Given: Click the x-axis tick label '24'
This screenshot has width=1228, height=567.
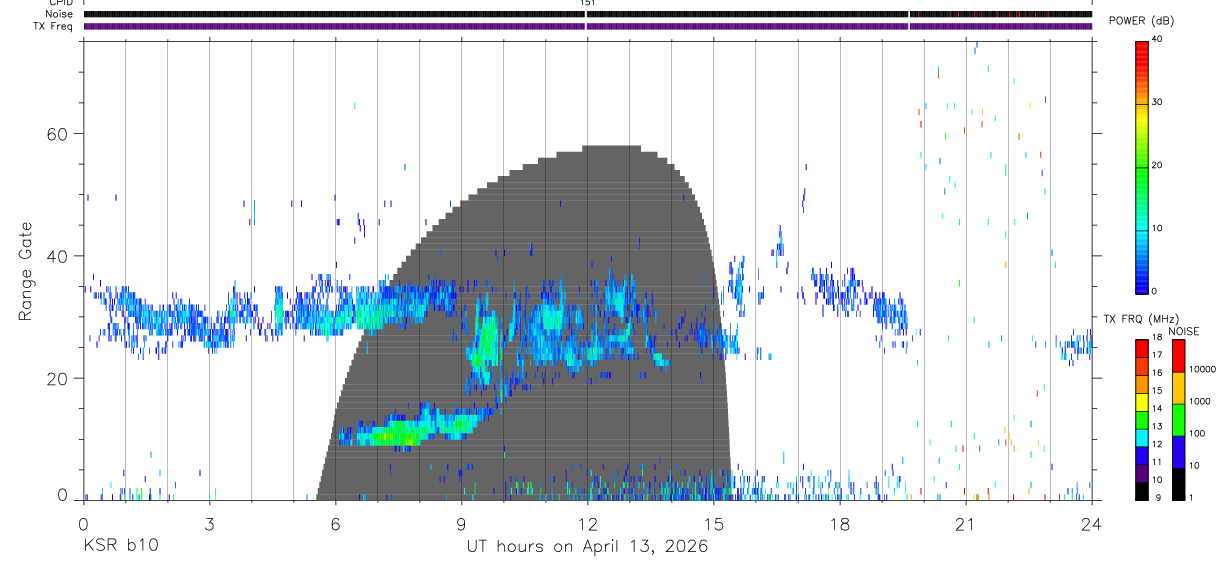Looking at the screenshot, I should pos(1091,523).
